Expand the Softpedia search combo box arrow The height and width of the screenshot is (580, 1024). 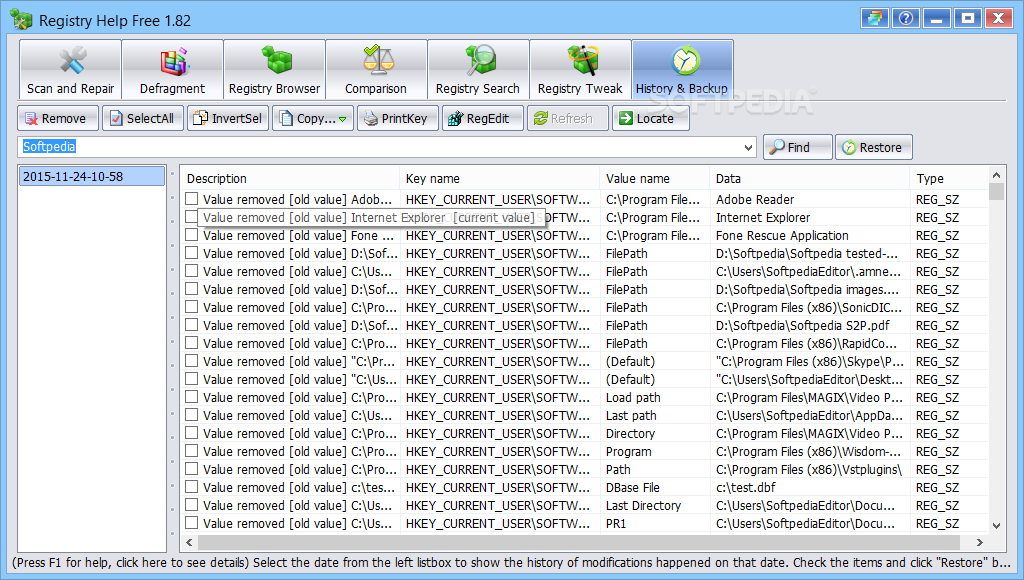coord(748,147)
